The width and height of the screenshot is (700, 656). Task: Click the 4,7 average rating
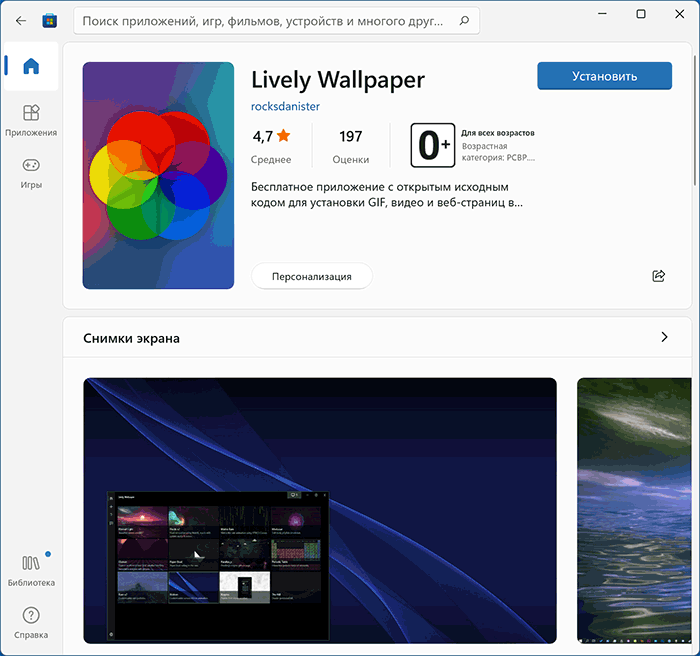pyautogui.click(x=262, y=136)
